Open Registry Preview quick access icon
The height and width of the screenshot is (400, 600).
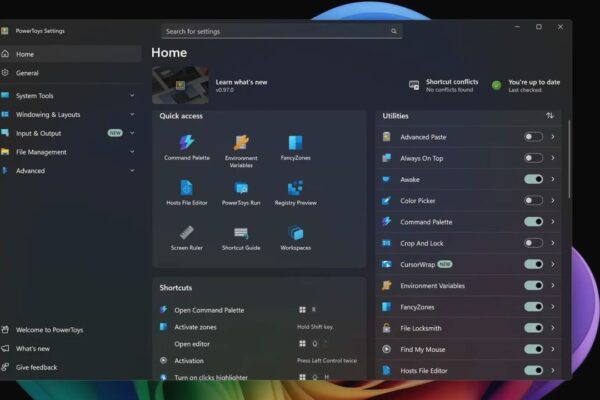(295, 192)
